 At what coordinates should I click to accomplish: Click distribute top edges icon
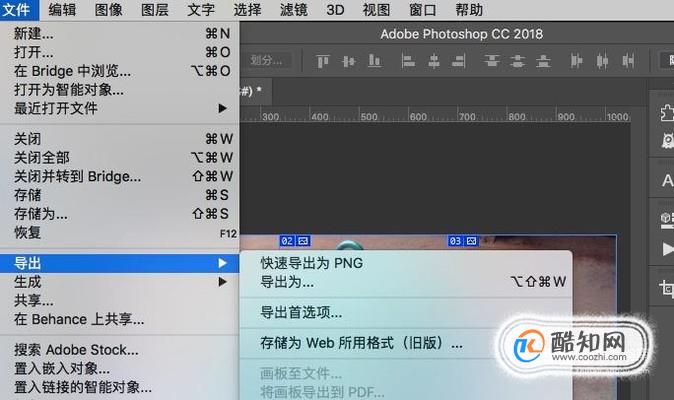coord(492,61)
